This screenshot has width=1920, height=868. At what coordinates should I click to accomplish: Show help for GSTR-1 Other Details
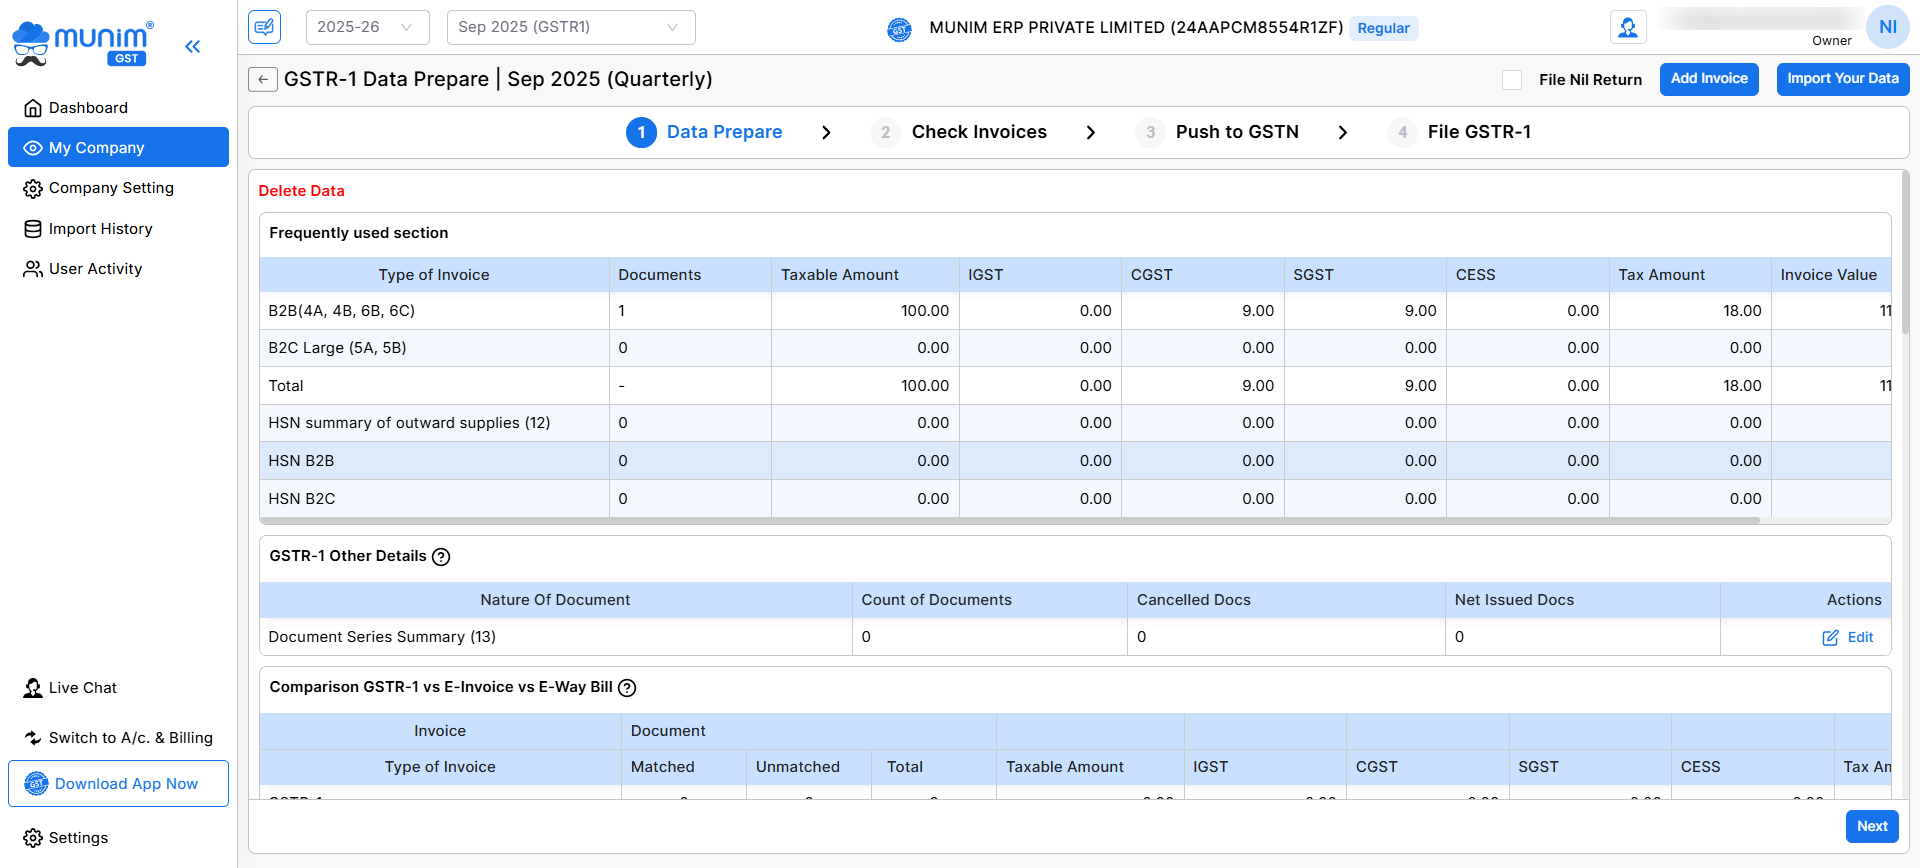point(441,557)
